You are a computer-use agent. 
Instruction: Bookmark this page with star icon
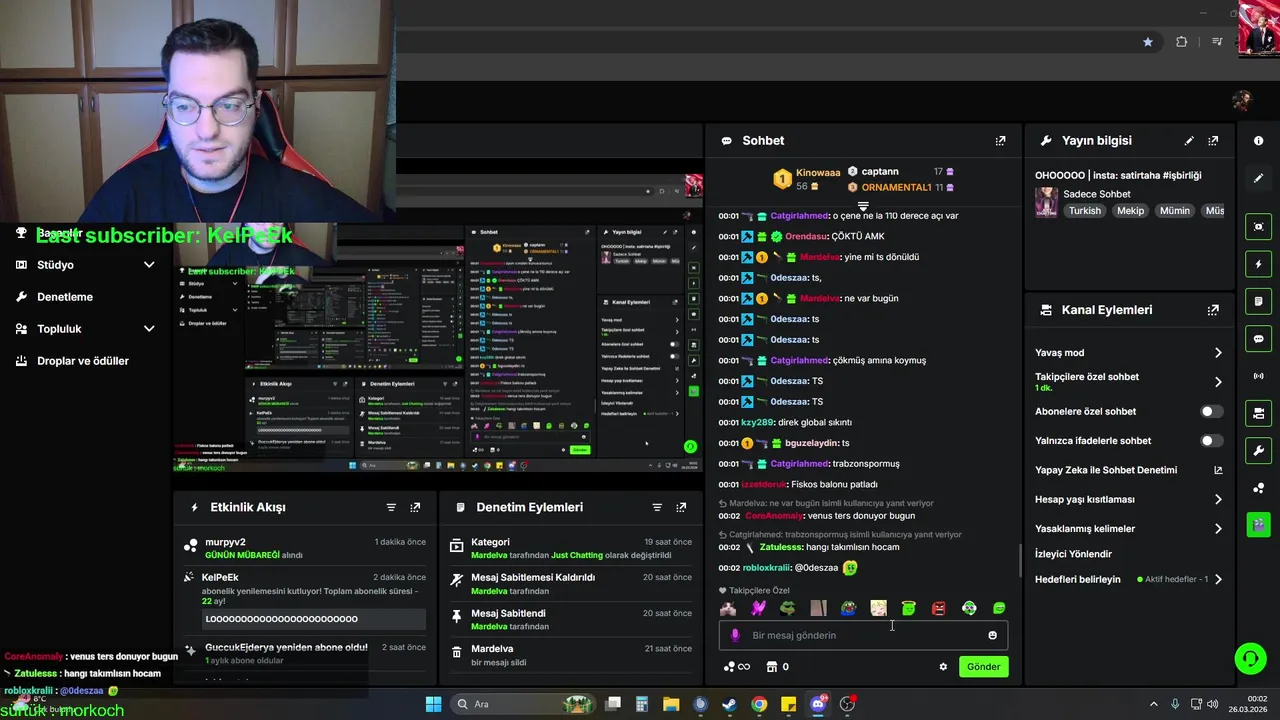pos(1148,42)
